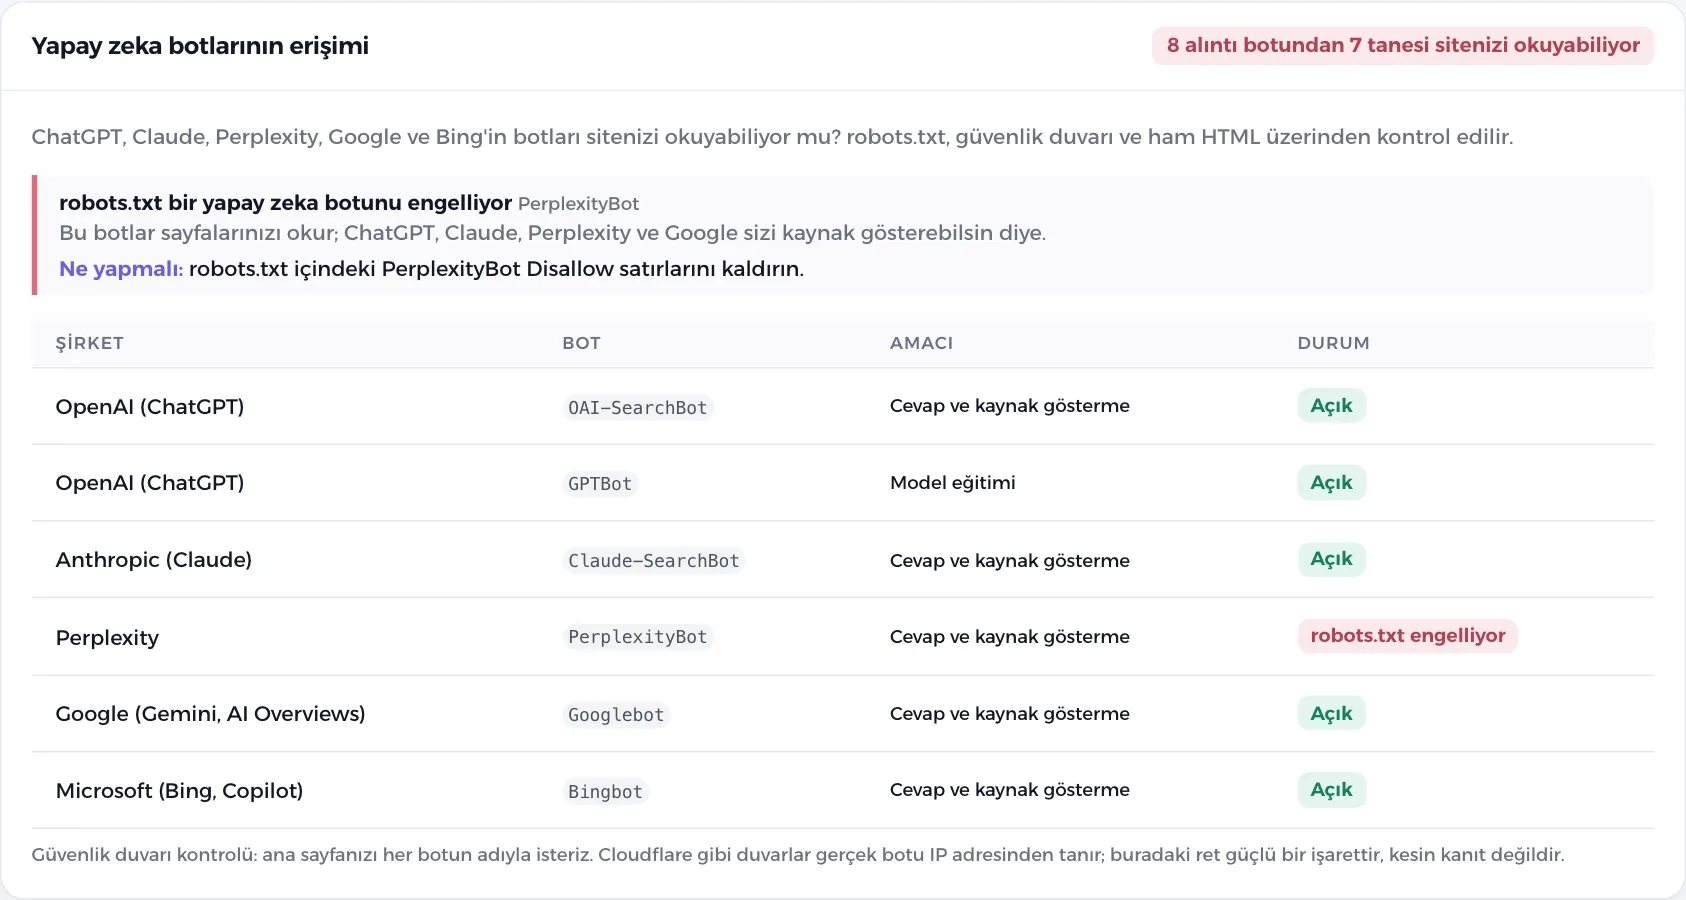Click the OAI-SearchBot bot name
The height and width of the screenshot is (900, 1686).
[638, 408]
